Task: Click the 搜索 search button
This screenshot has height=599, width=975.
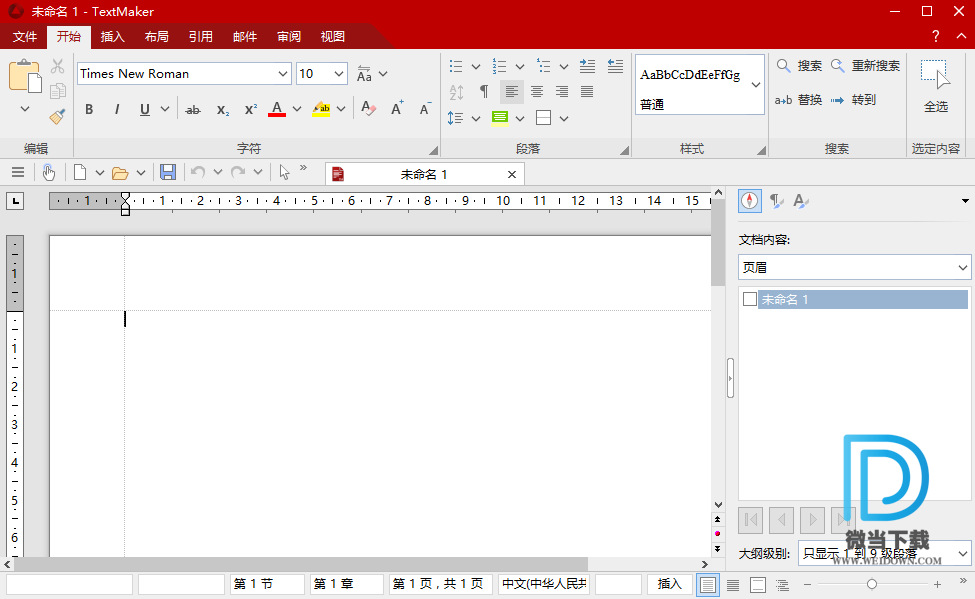Action: [800, 65]
